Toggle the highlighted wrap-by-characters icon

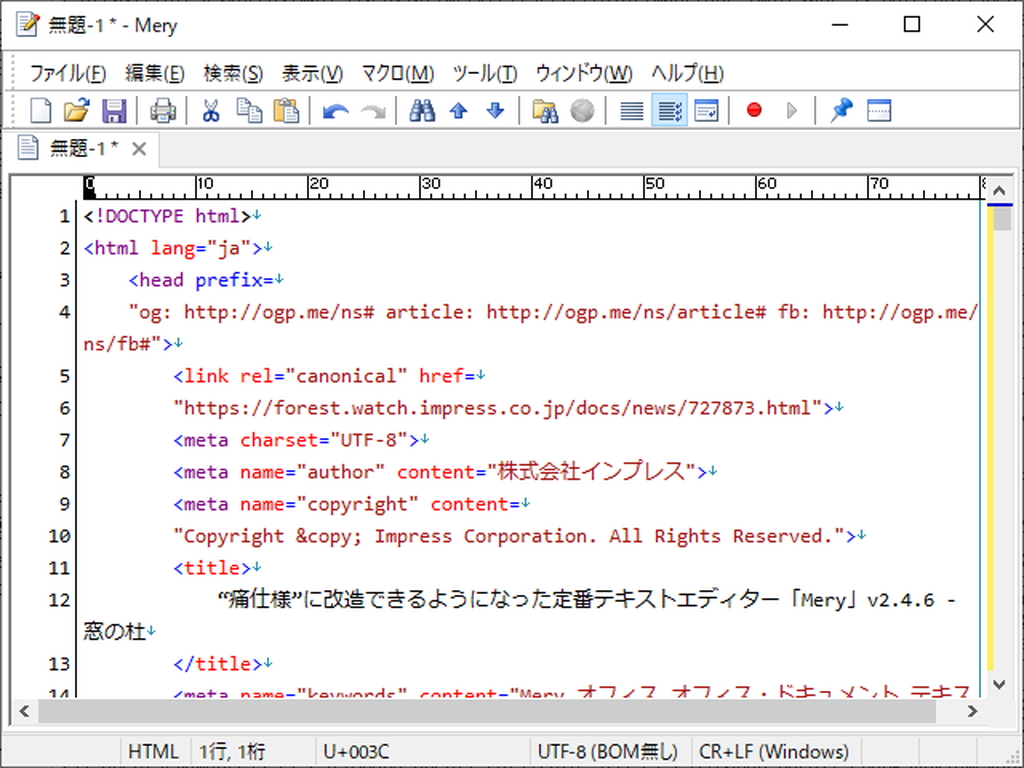tap(669, 110)
